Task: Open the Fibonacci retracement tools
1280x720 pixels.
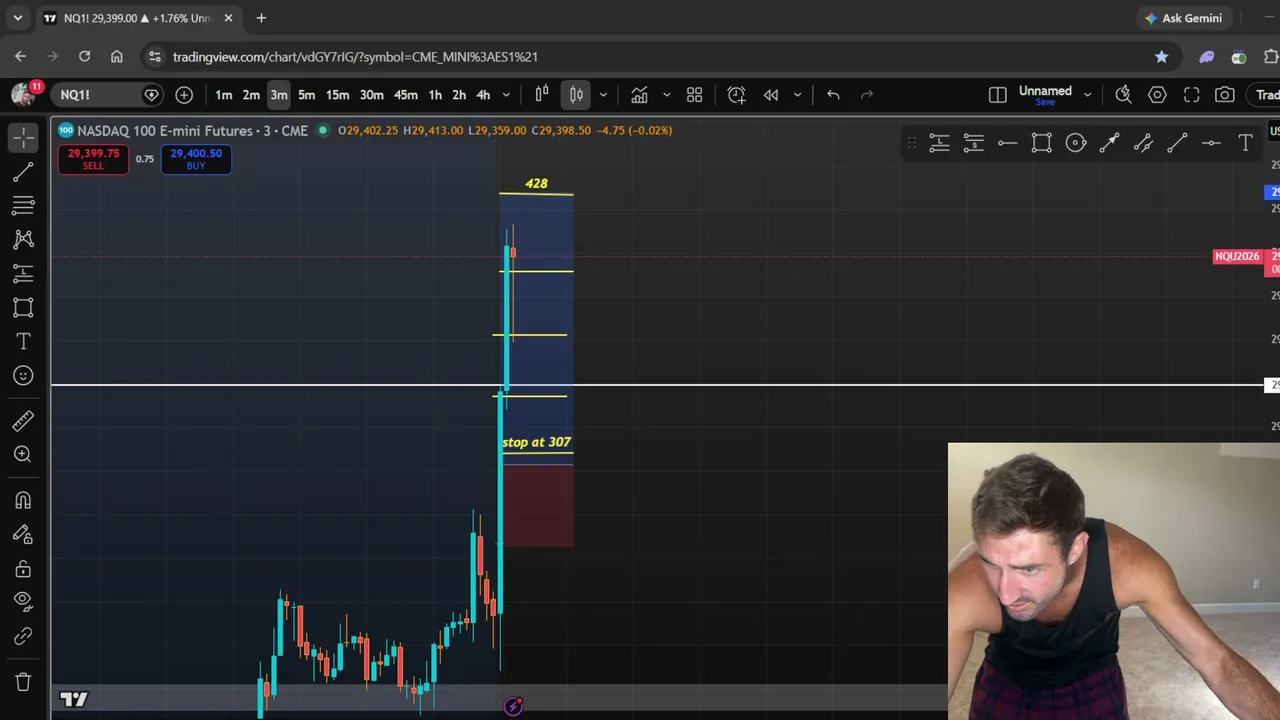Action: coord(23,205)
